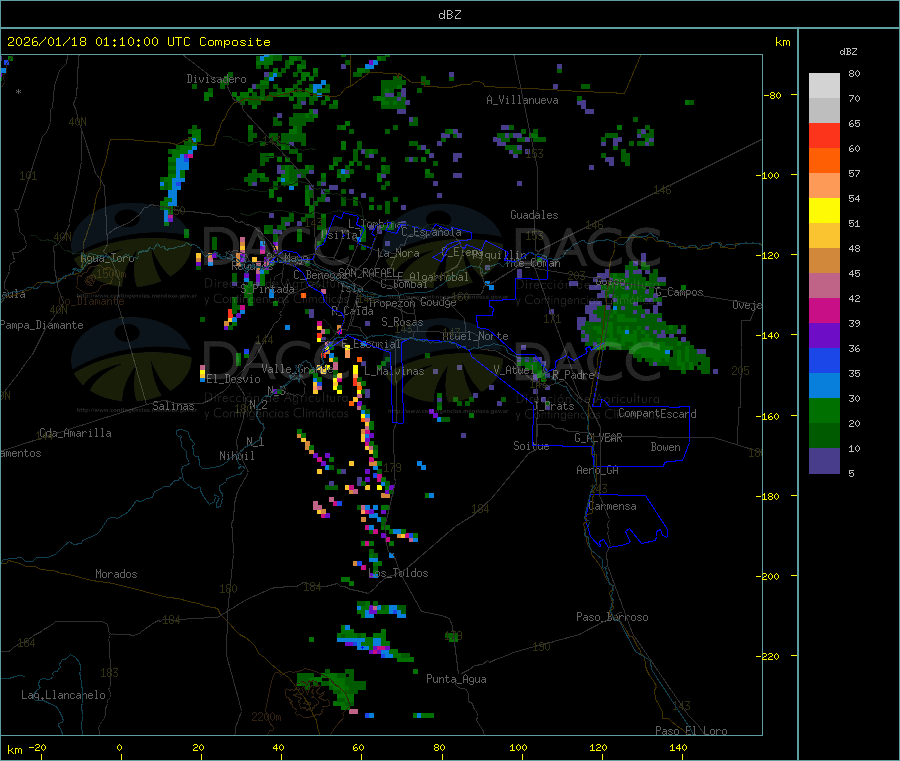Click the 'Paso_Barroso' location label
The width and height of the screenshot is (900, 761).
[x=612, y=618]
